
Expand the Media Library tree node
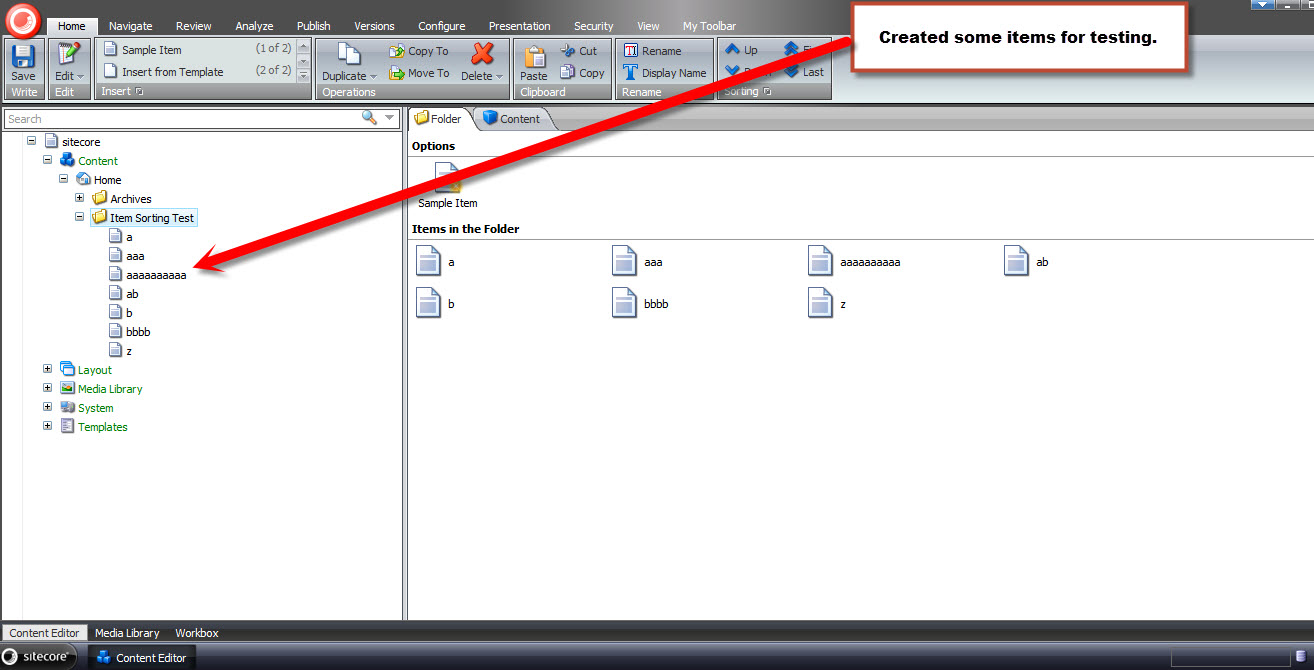click(x=47, y=388)
